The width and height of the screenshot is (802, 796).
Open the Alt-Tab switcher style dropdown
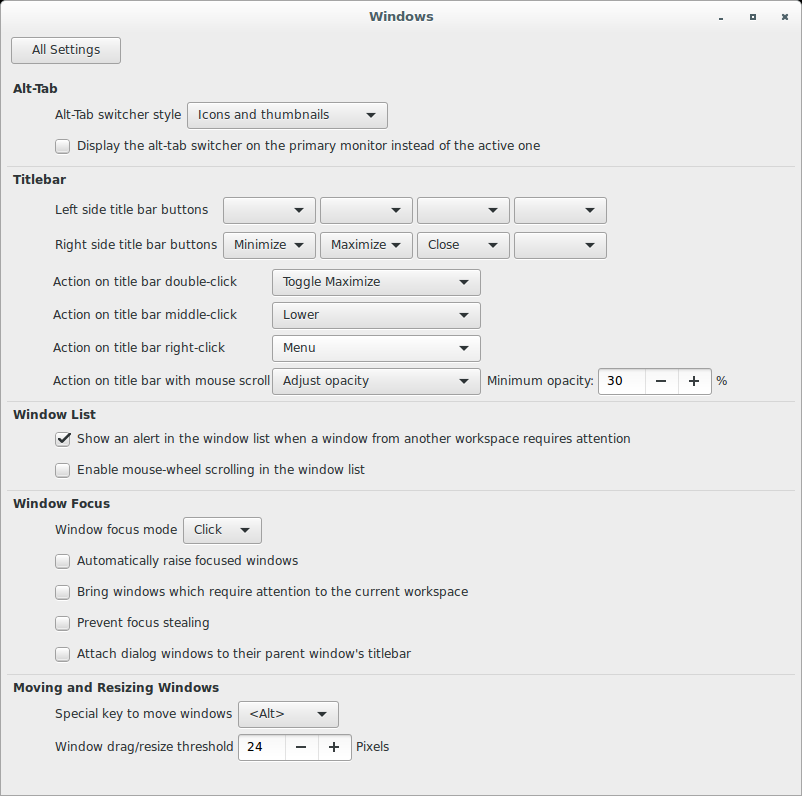tap(287, 115)
